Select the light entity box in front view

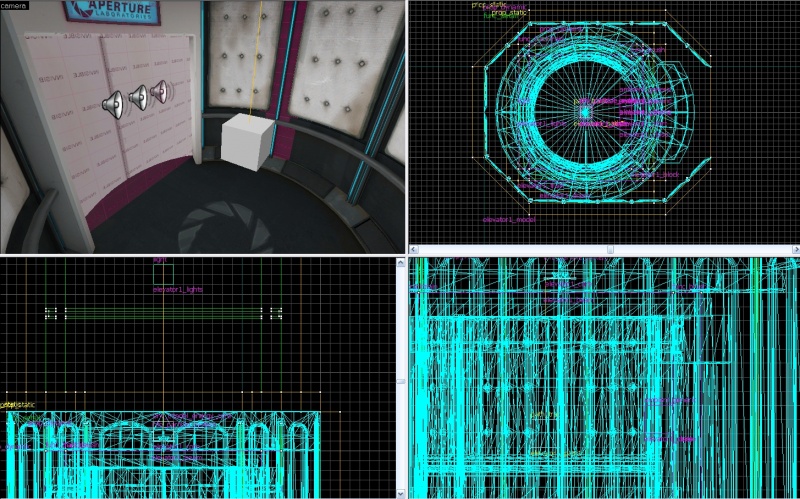(163, 274)
